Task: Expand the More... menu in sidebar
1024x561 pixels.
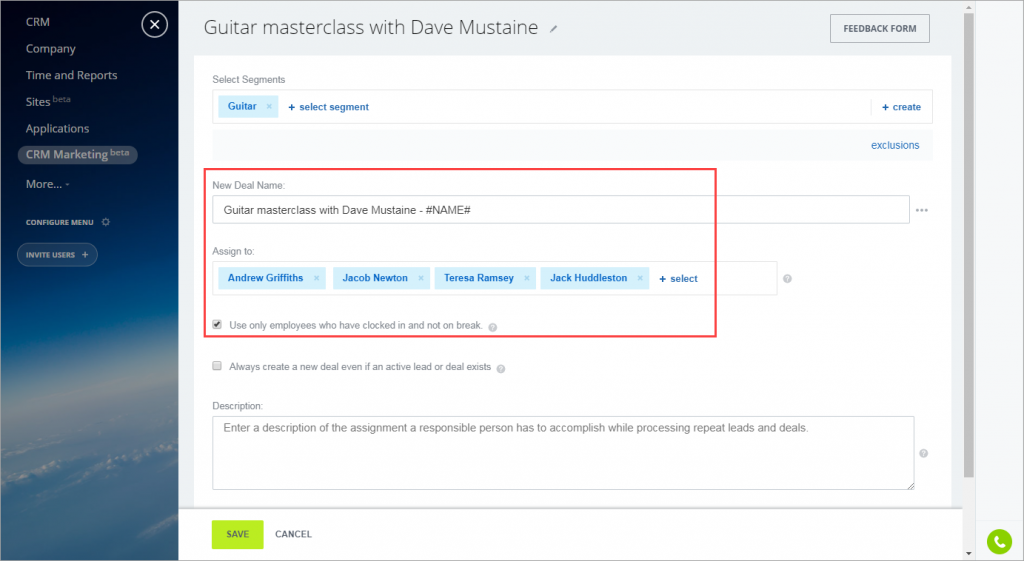Action: tap(47, 184)
